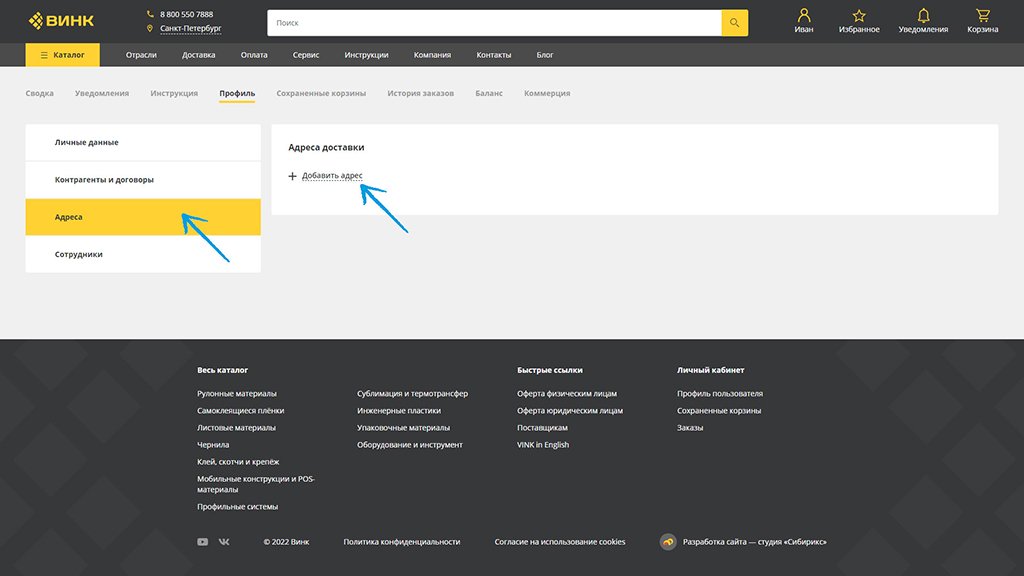Select the Профиль tab
This screenshot has width=1024, height=576.
click(x=237, y=93)
